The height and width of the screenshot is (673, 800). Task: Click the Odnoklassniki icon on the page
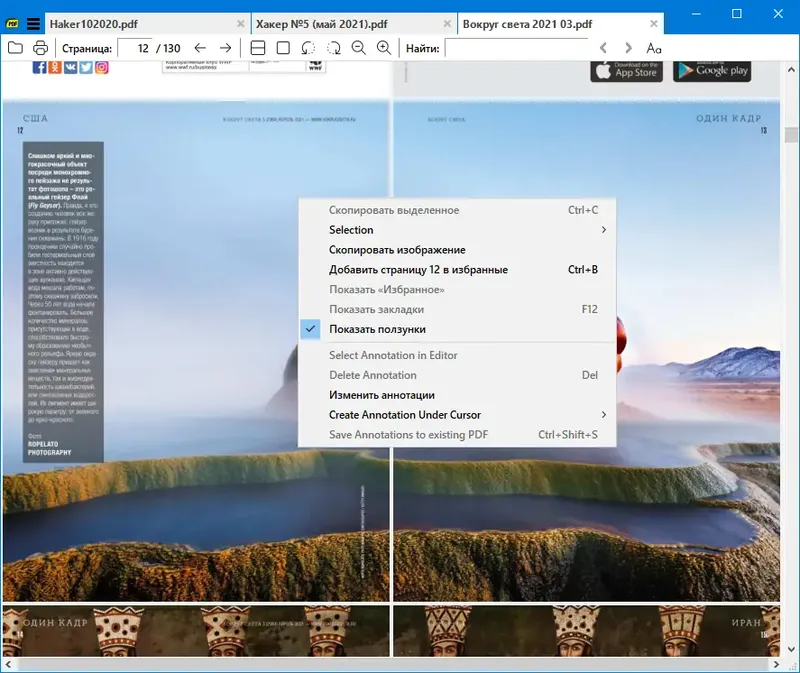point(55,67)
